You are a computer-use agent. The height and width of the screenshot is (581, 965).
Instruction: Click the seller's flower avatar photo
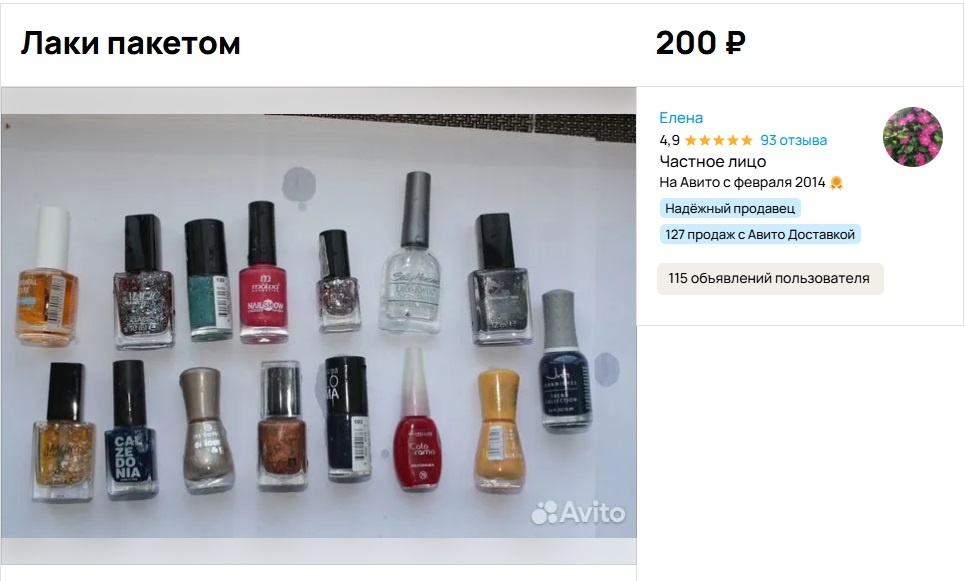tap(913, 137)
